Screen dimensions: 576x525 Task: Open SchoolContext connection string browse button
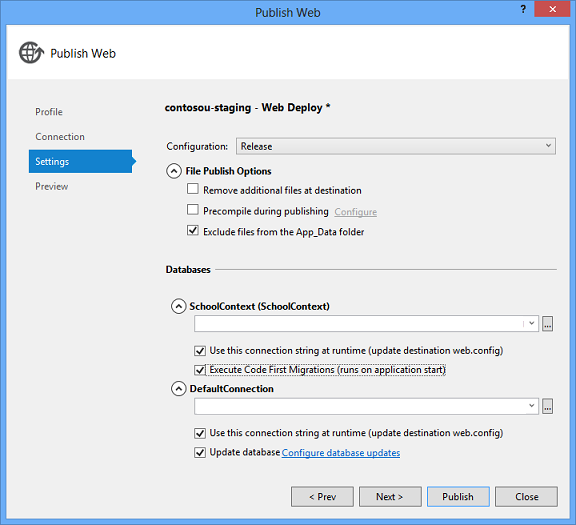[547, 324]
